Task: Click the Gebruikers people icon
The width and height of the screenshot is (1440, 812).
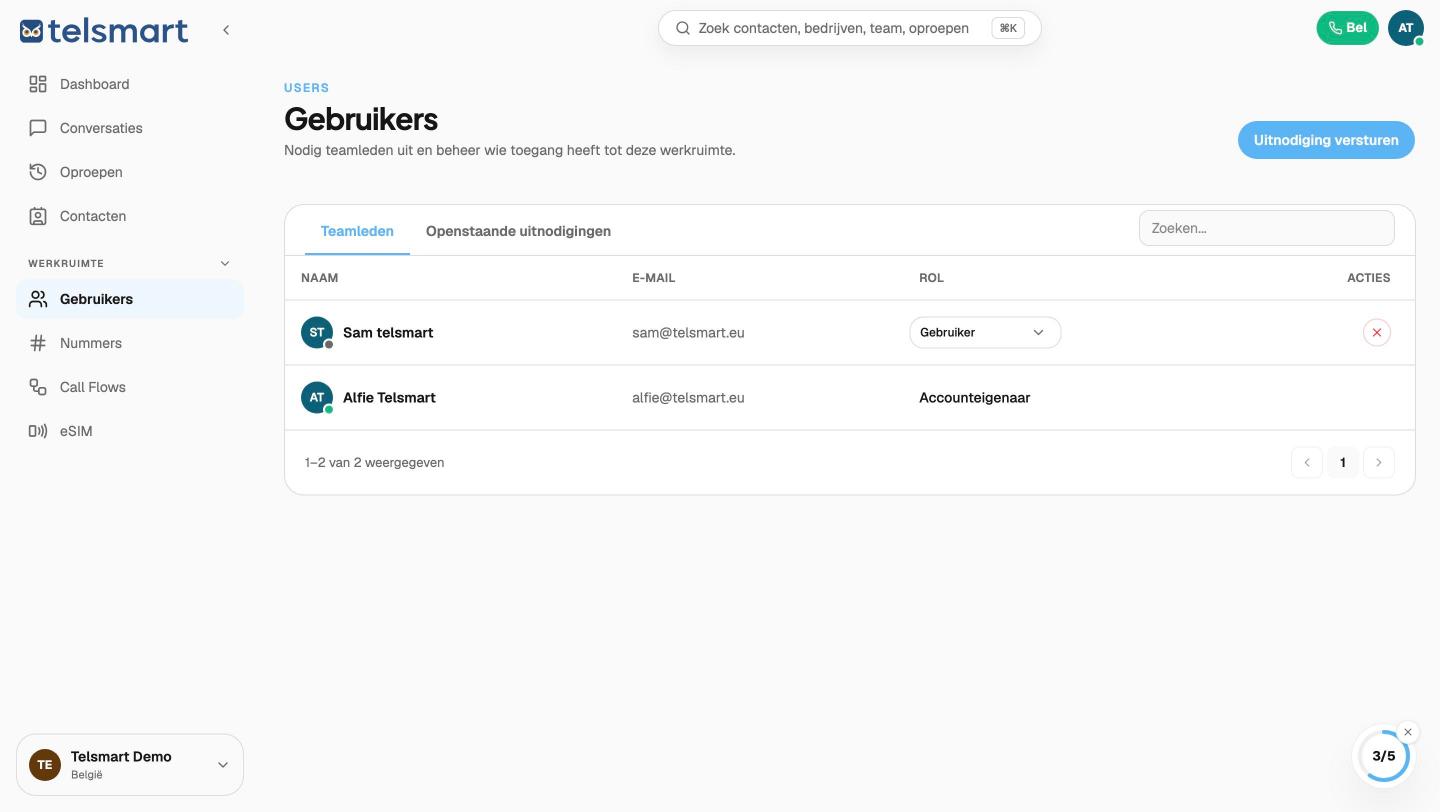Action: 38,299
